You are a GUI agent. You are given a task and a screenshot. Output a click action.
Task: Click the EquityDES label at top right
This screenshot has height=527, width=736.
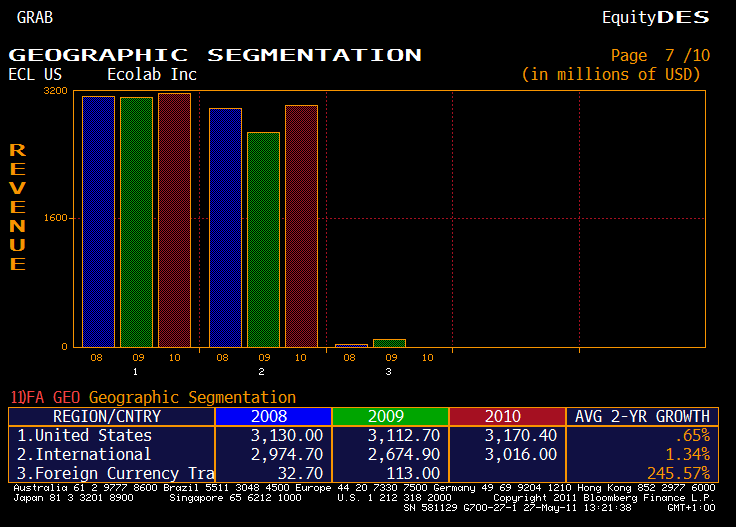point(655,17)
